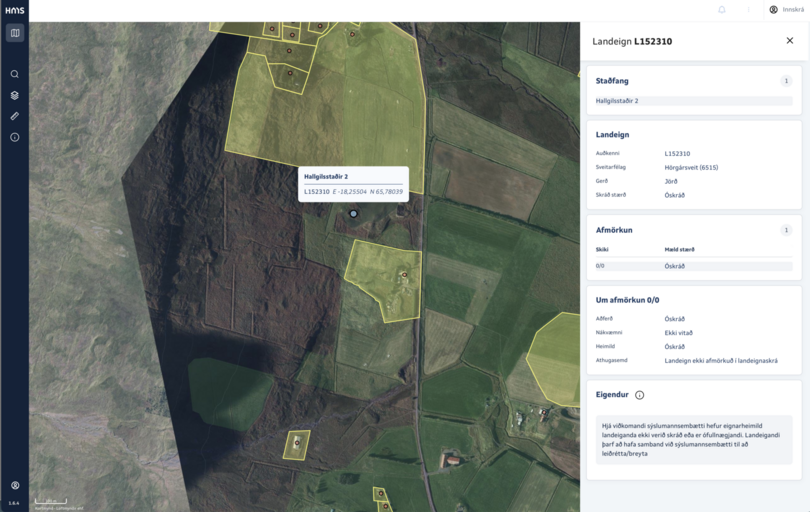This screenshot has height=512, width=810.
Task: Click the version number 1.6.4
Action: coord(14,503)
